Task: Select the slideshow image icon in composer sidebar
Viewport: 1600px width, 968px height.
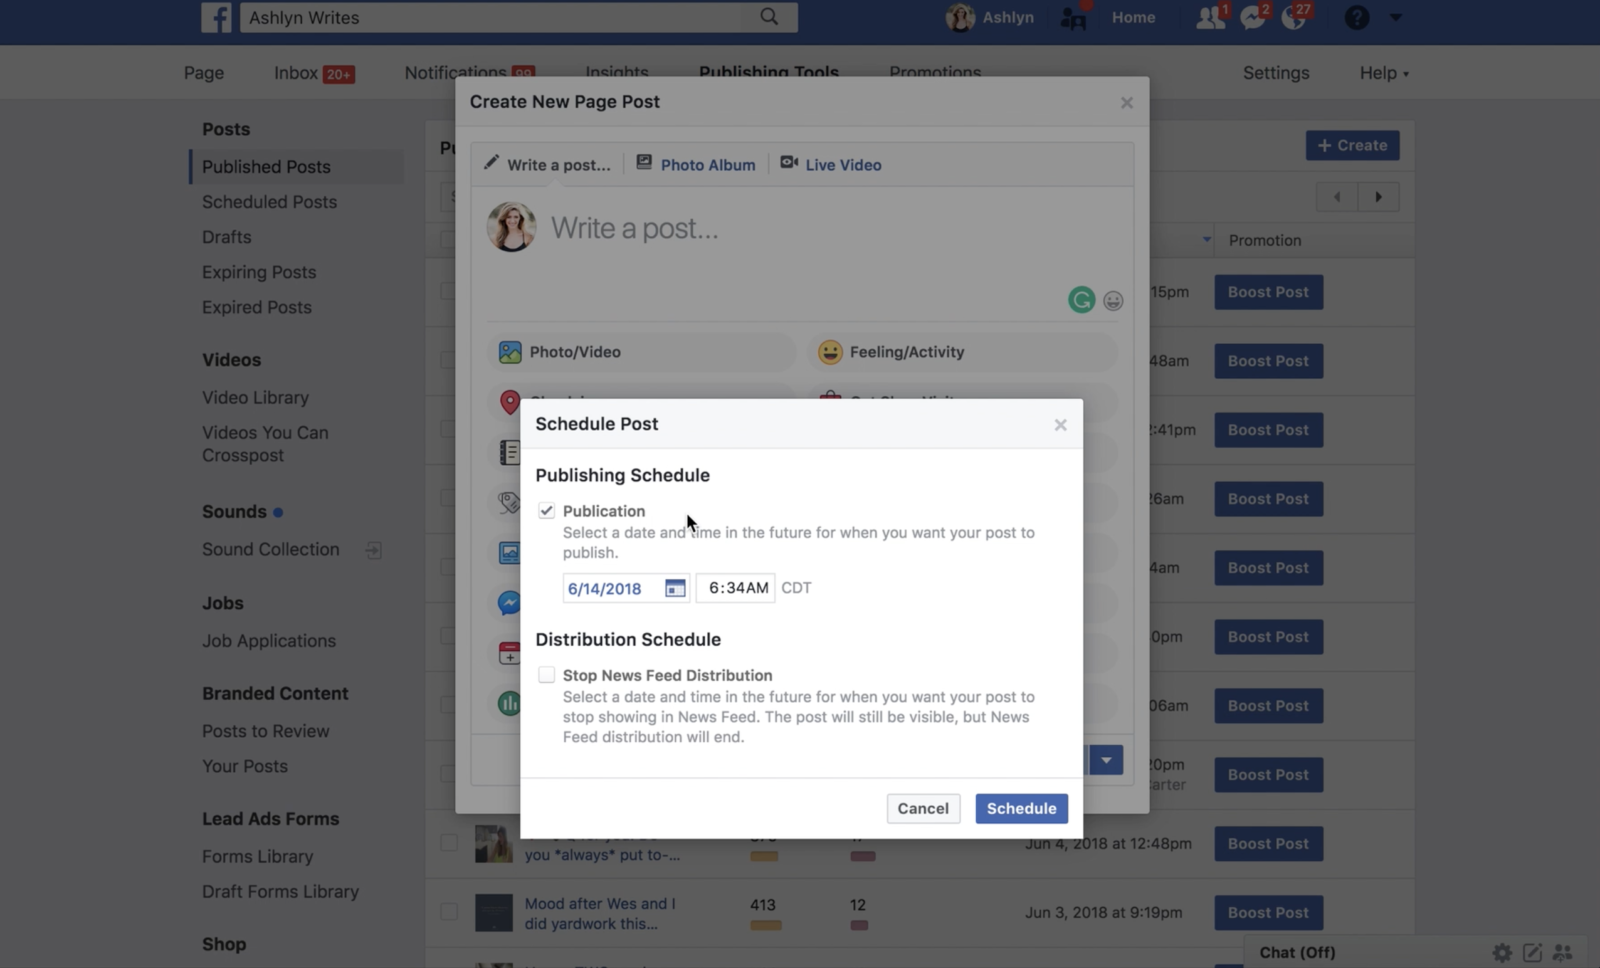Action: (x=510, y=553)
